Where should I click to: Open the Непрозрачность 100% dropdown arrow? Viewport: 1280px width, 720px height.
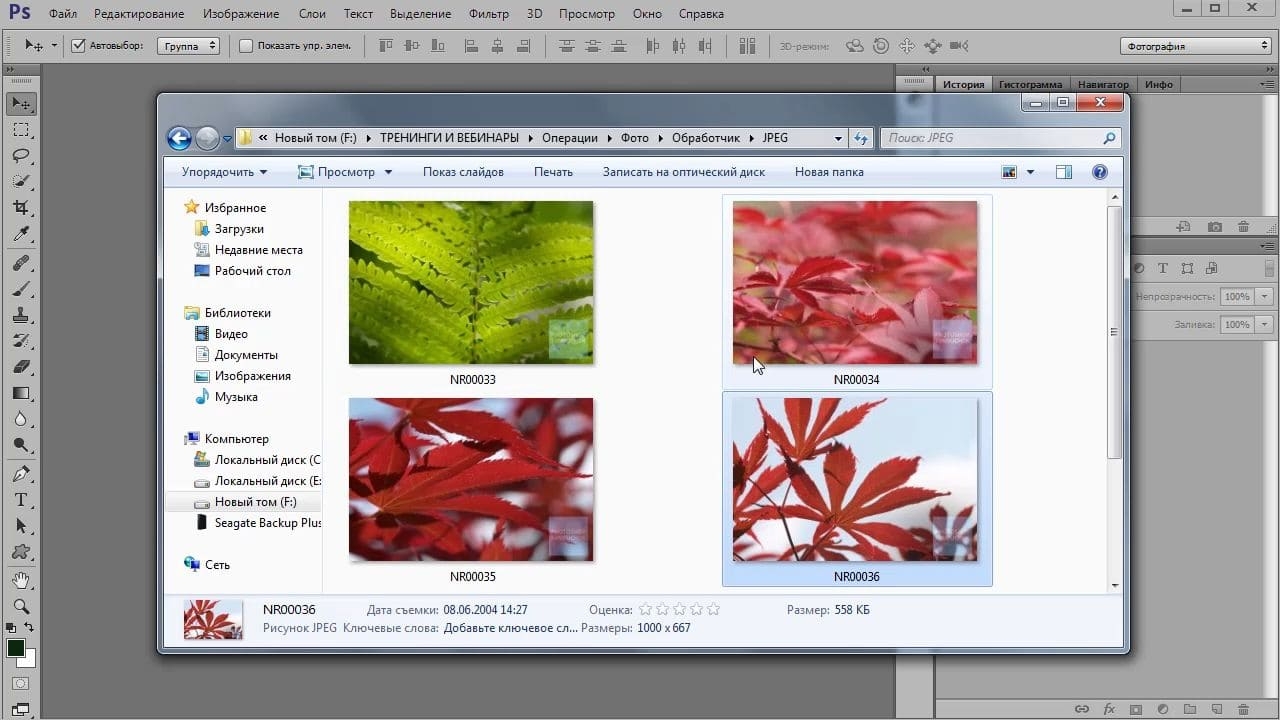pos(1265,297)
